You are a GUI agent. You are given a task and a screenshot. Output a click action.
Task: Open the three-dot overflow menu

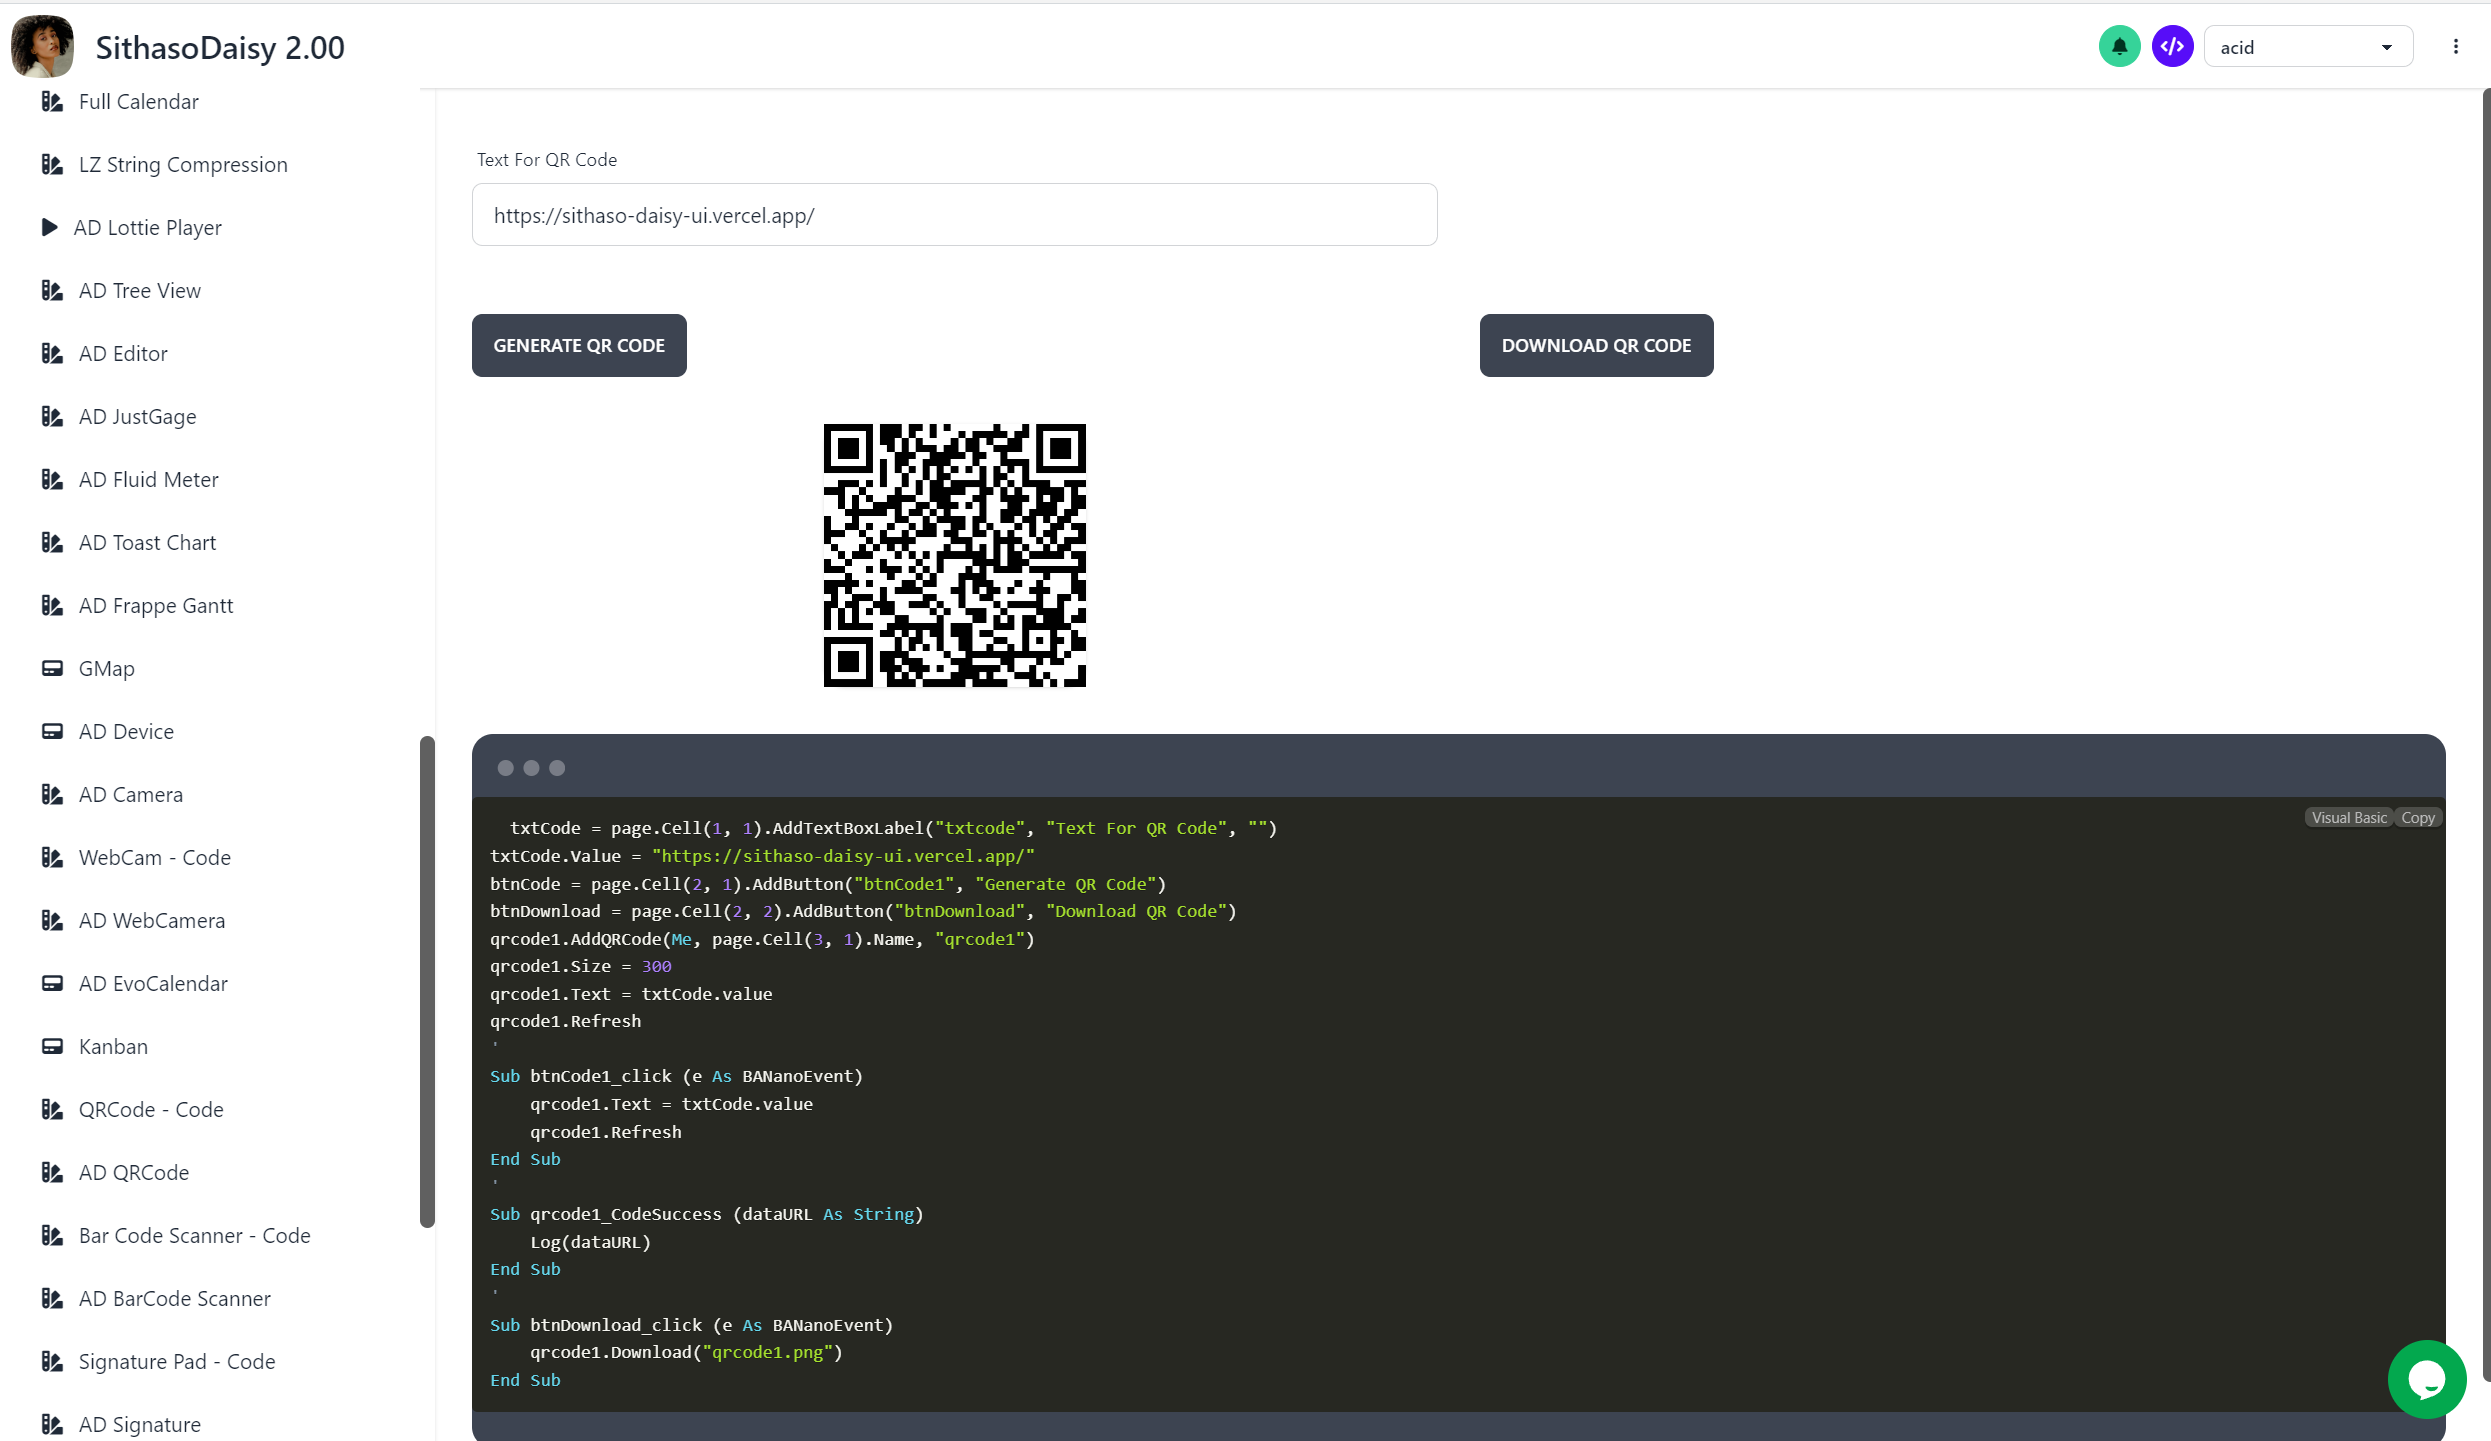(2455, 47)
